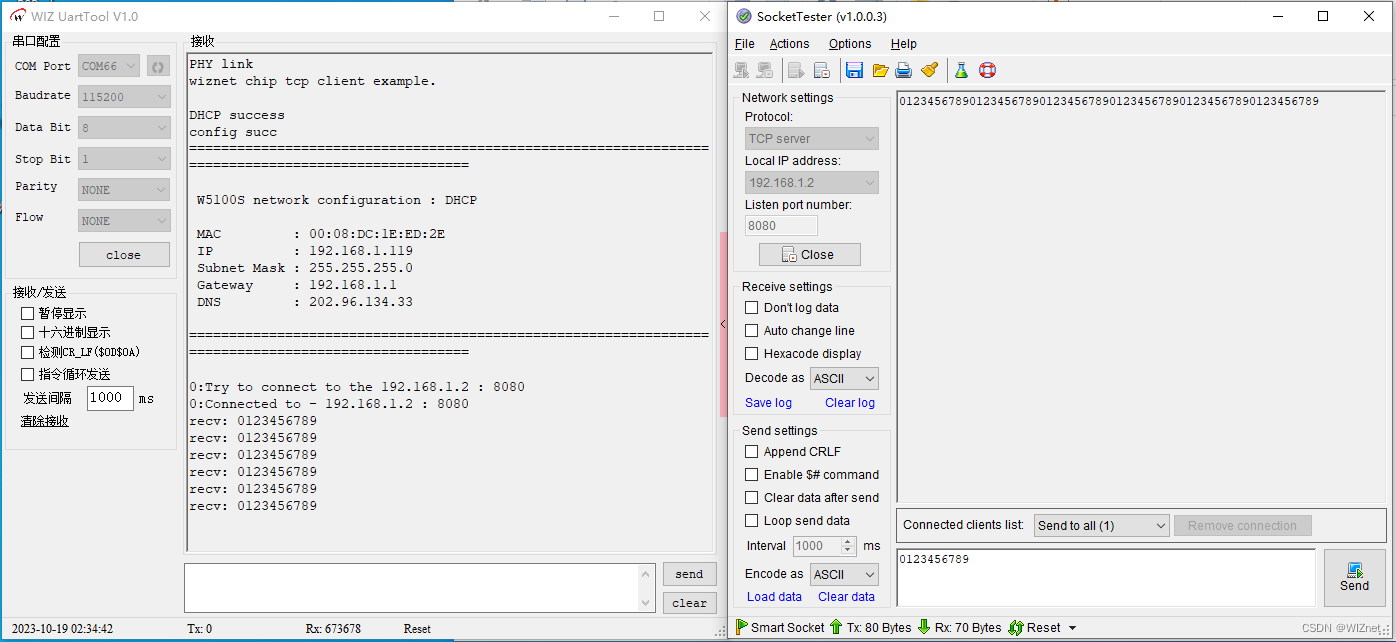Open the Protocol TCP server dropdown
Screen dimensions: 1396x642
812,139
